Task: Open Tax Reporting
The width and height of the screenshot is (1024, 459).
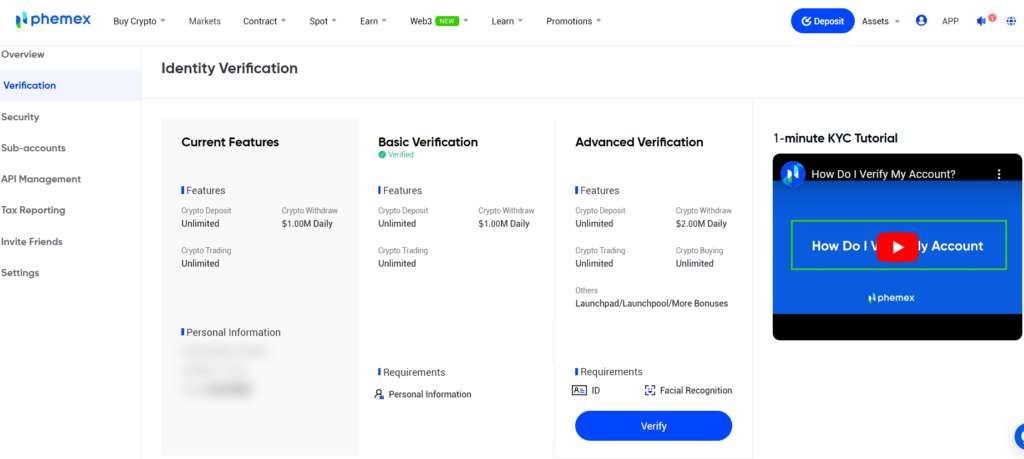Action: click(33, 210)
